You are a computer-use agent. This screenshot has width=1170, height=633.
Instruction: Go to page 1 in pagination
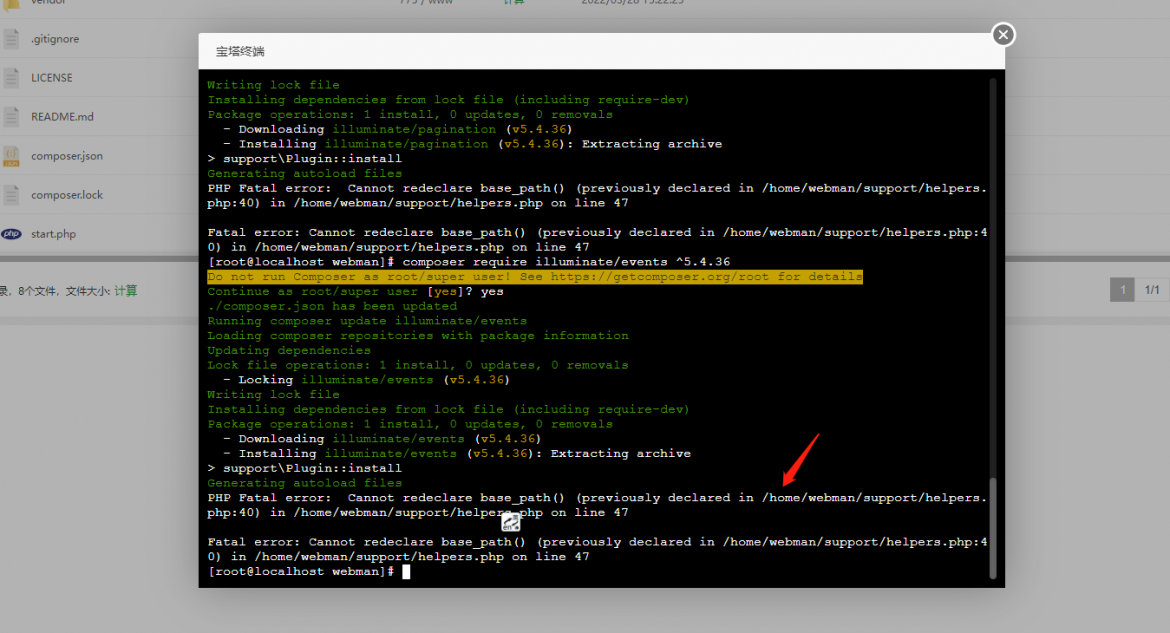point(1121,290)
